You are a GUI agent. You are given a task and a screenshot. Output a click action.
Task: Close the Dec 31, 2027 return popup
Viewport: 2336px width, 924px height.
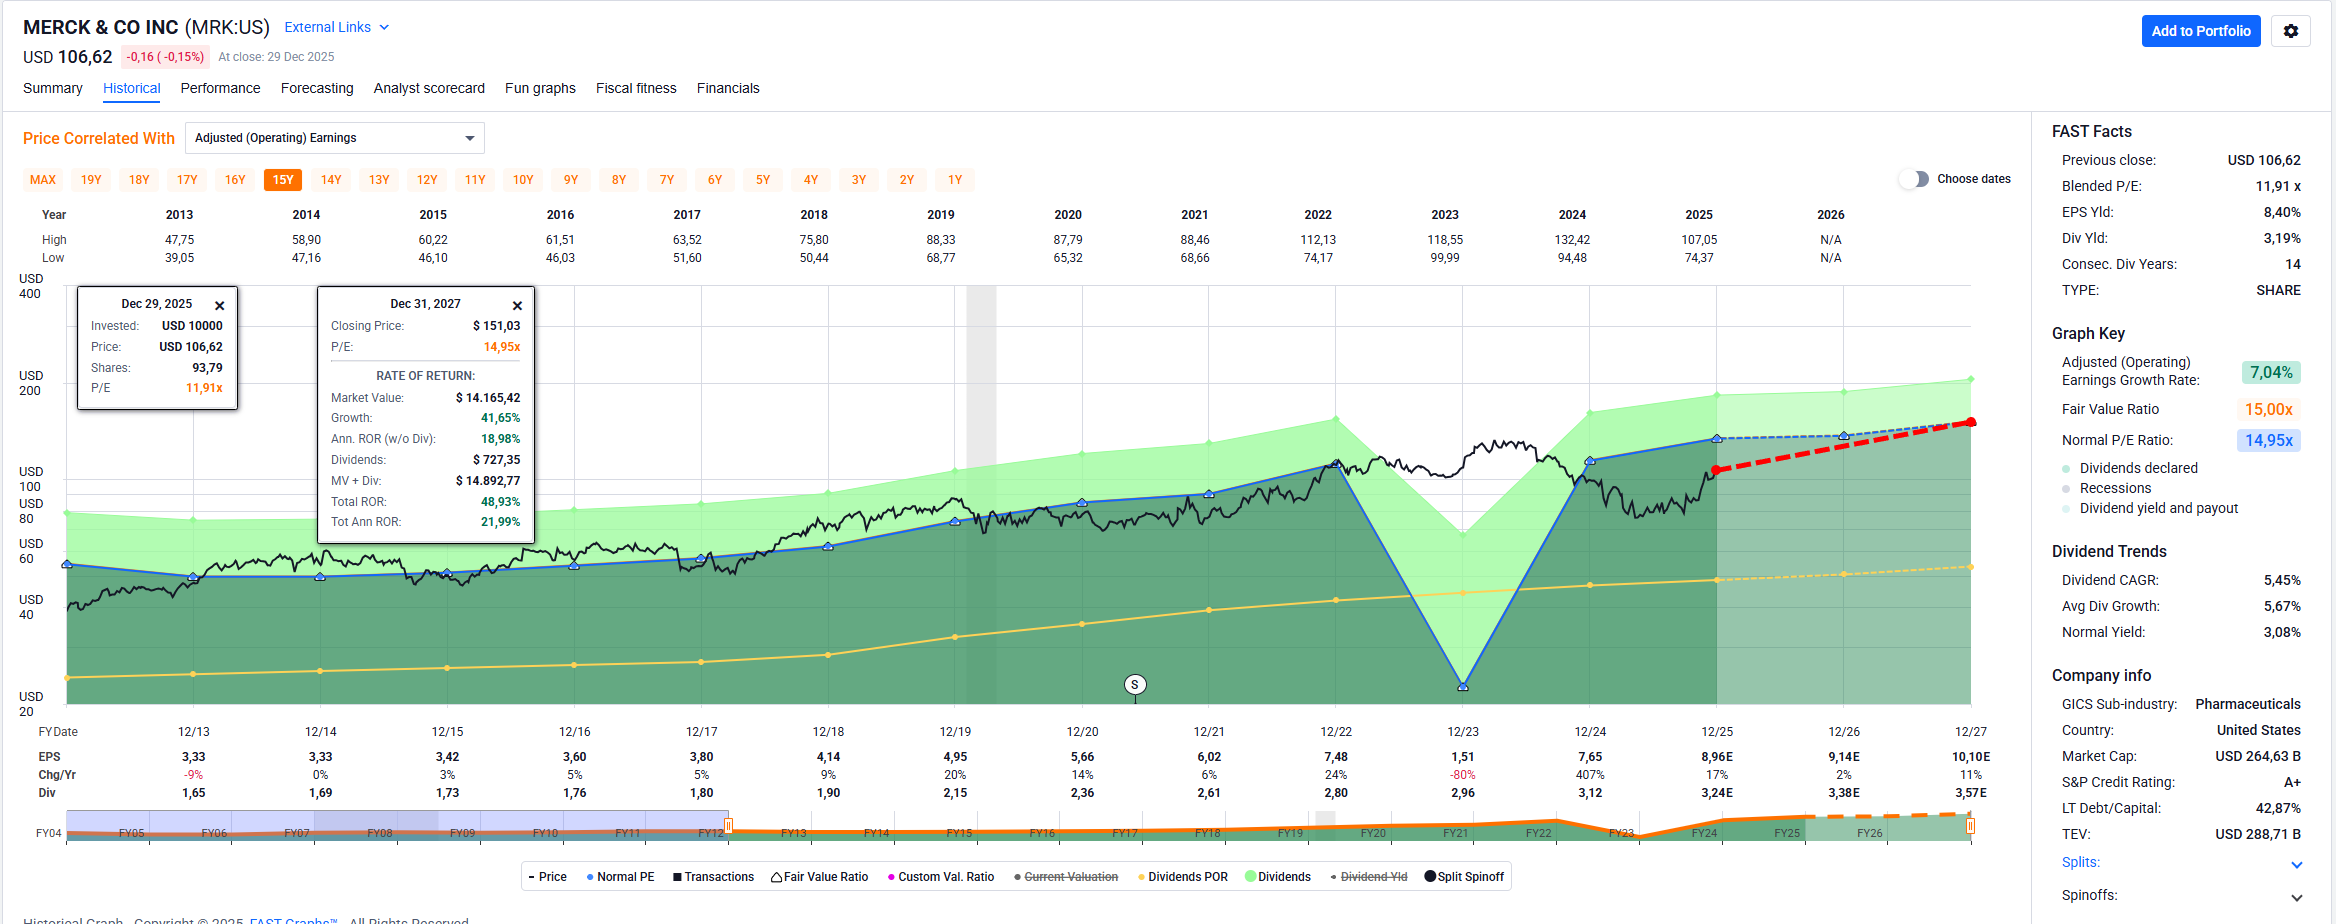(x=517, y=306)
